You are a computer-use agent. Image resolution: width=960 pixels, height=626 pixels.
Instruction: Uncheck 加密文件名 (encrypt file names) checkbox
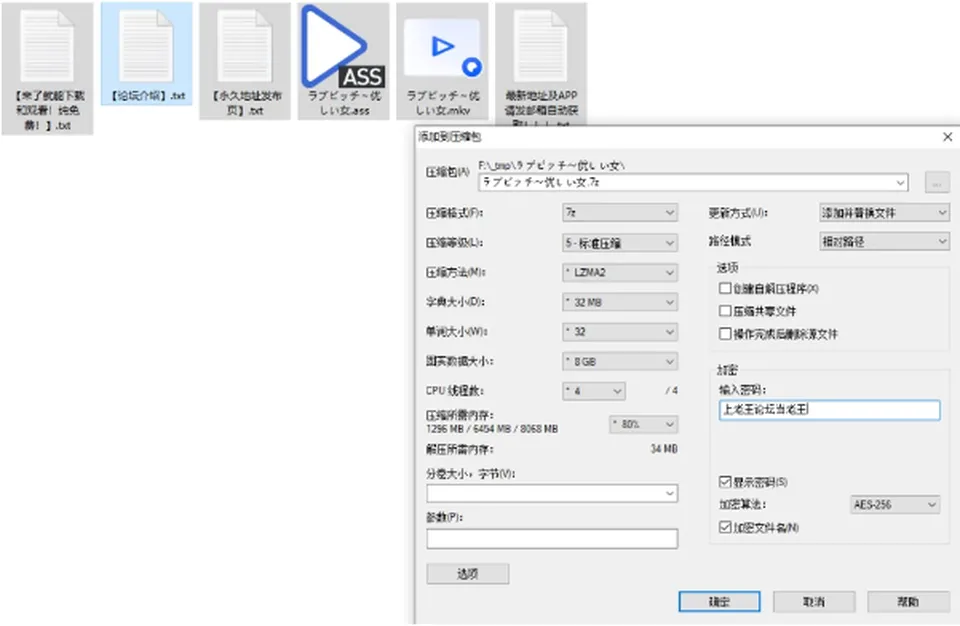tap(726, 527)
